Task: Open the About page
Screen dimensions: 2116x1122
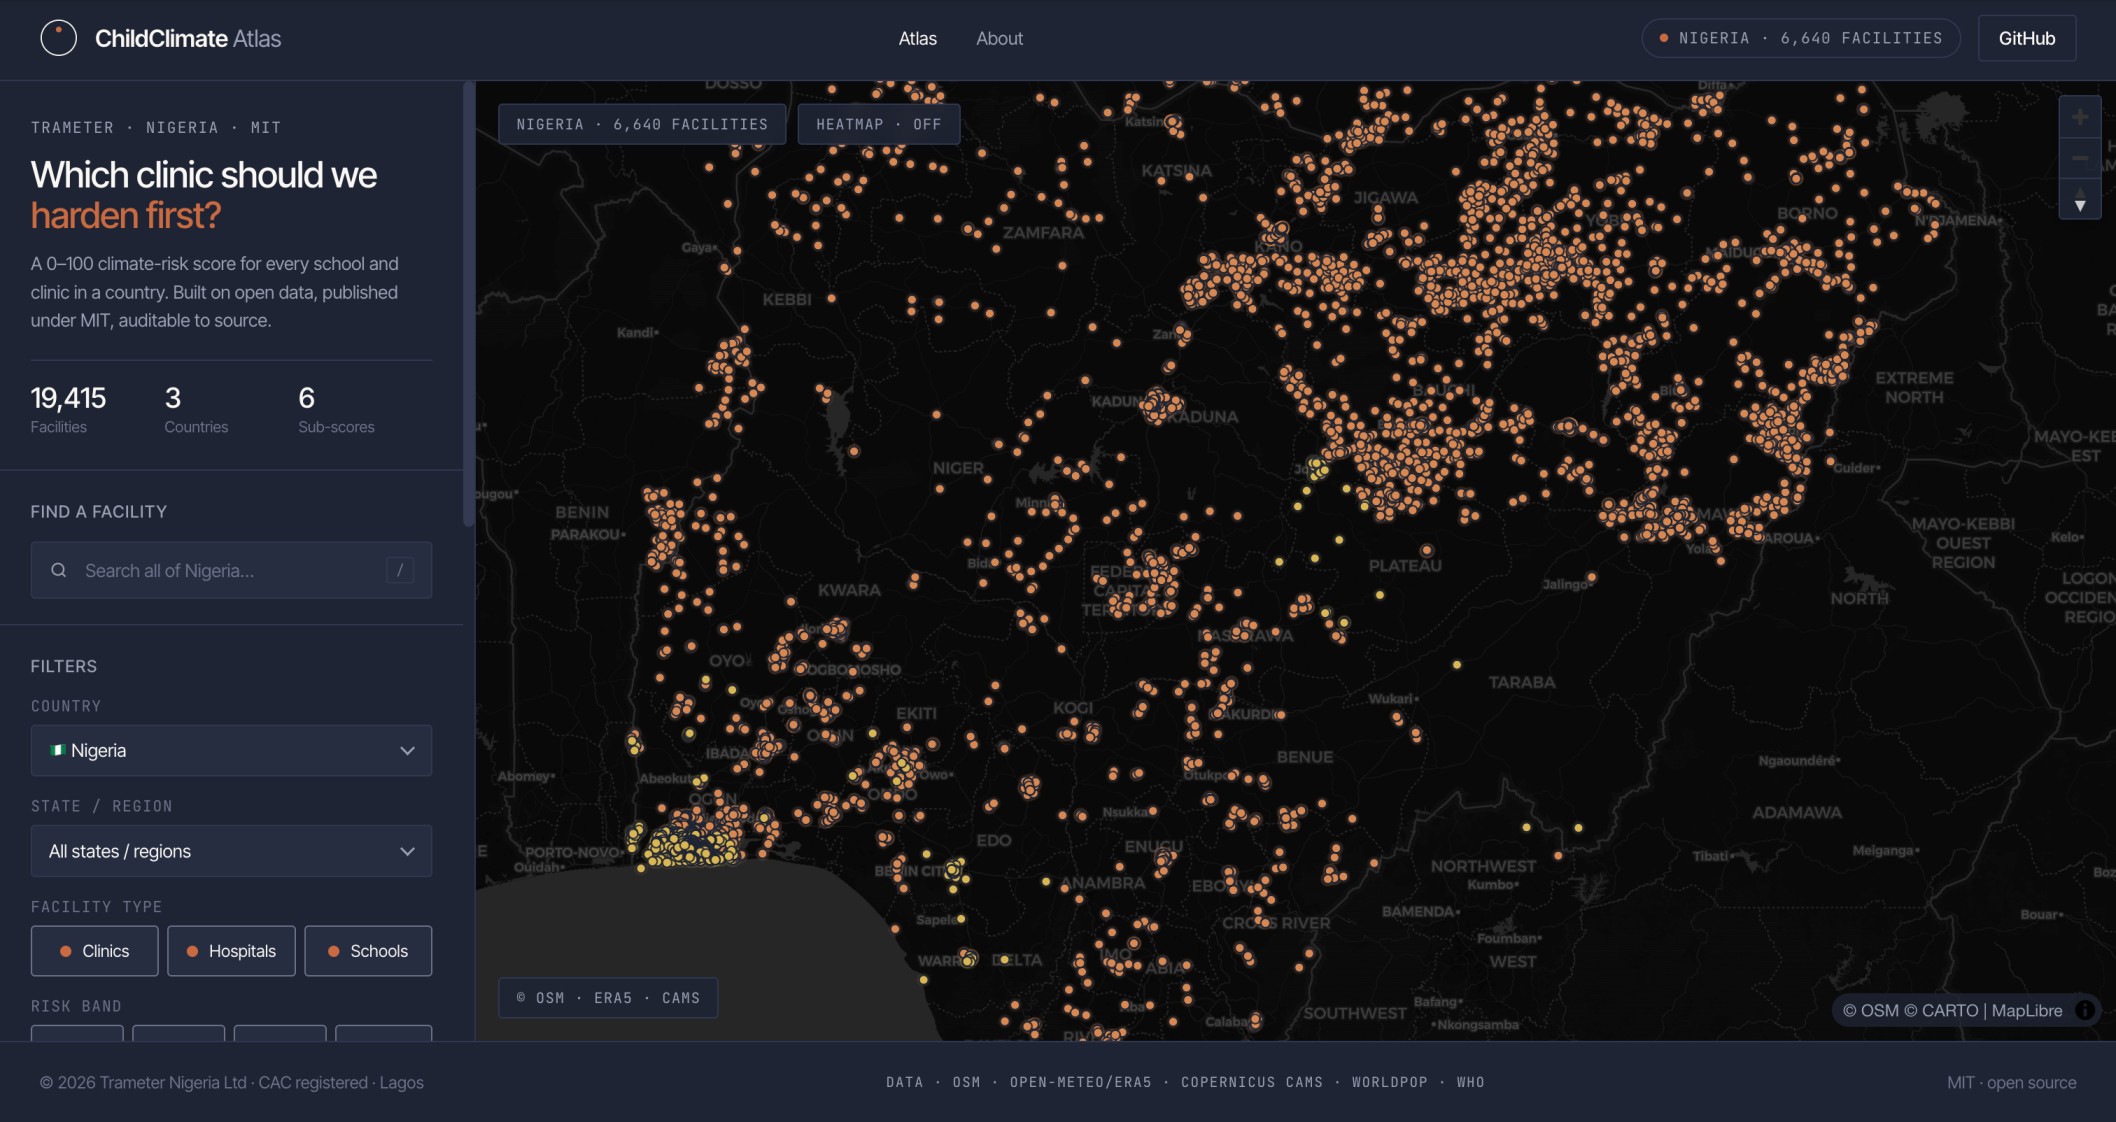Action: point(999,38)
